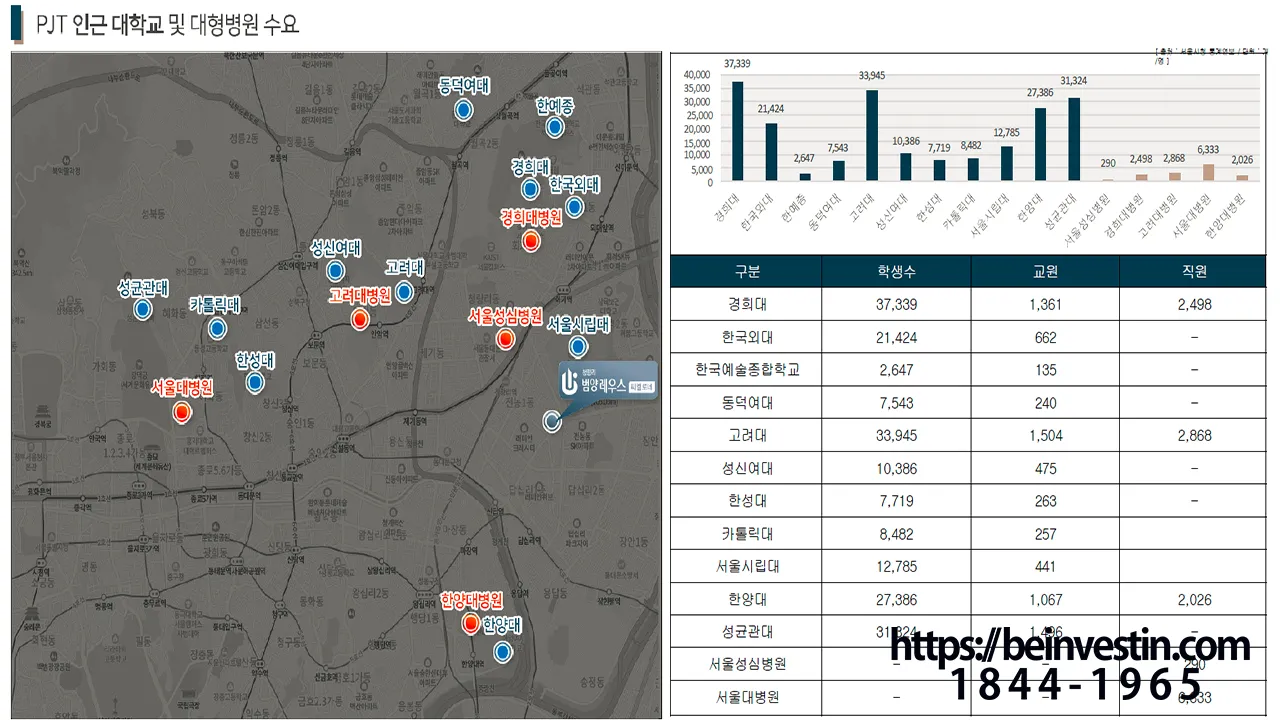Select the red 서울대병원 marker
Screen dimensions: 1280x720
tap(181, 411)
